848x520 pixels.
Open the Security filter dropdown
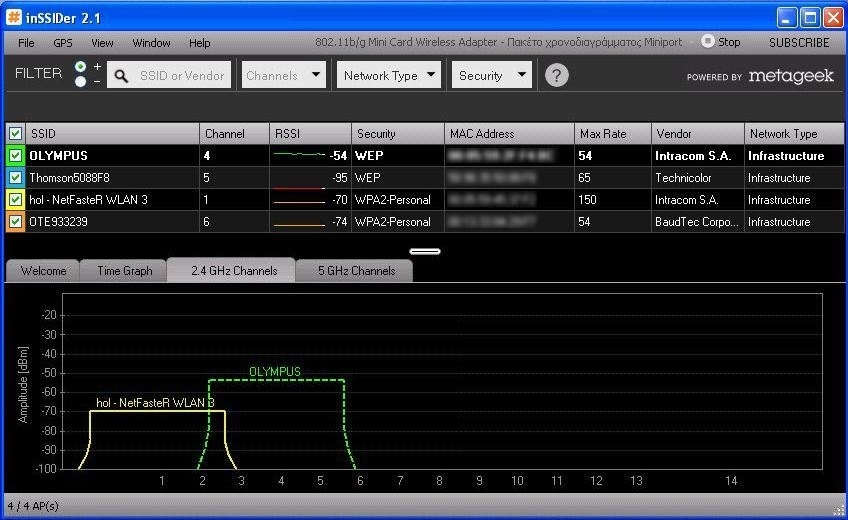tap(492, 75)
